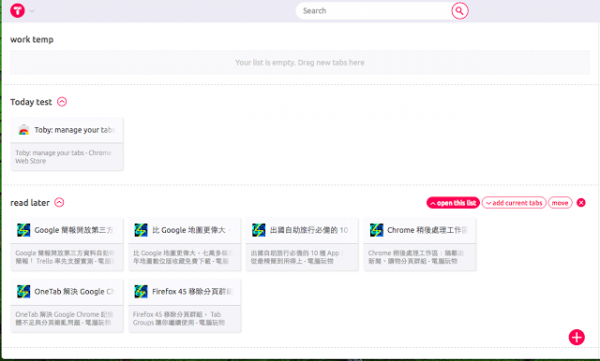Delete the 'read later' list with X
Screen dimensions: 600x361
[x=581, y=203]
